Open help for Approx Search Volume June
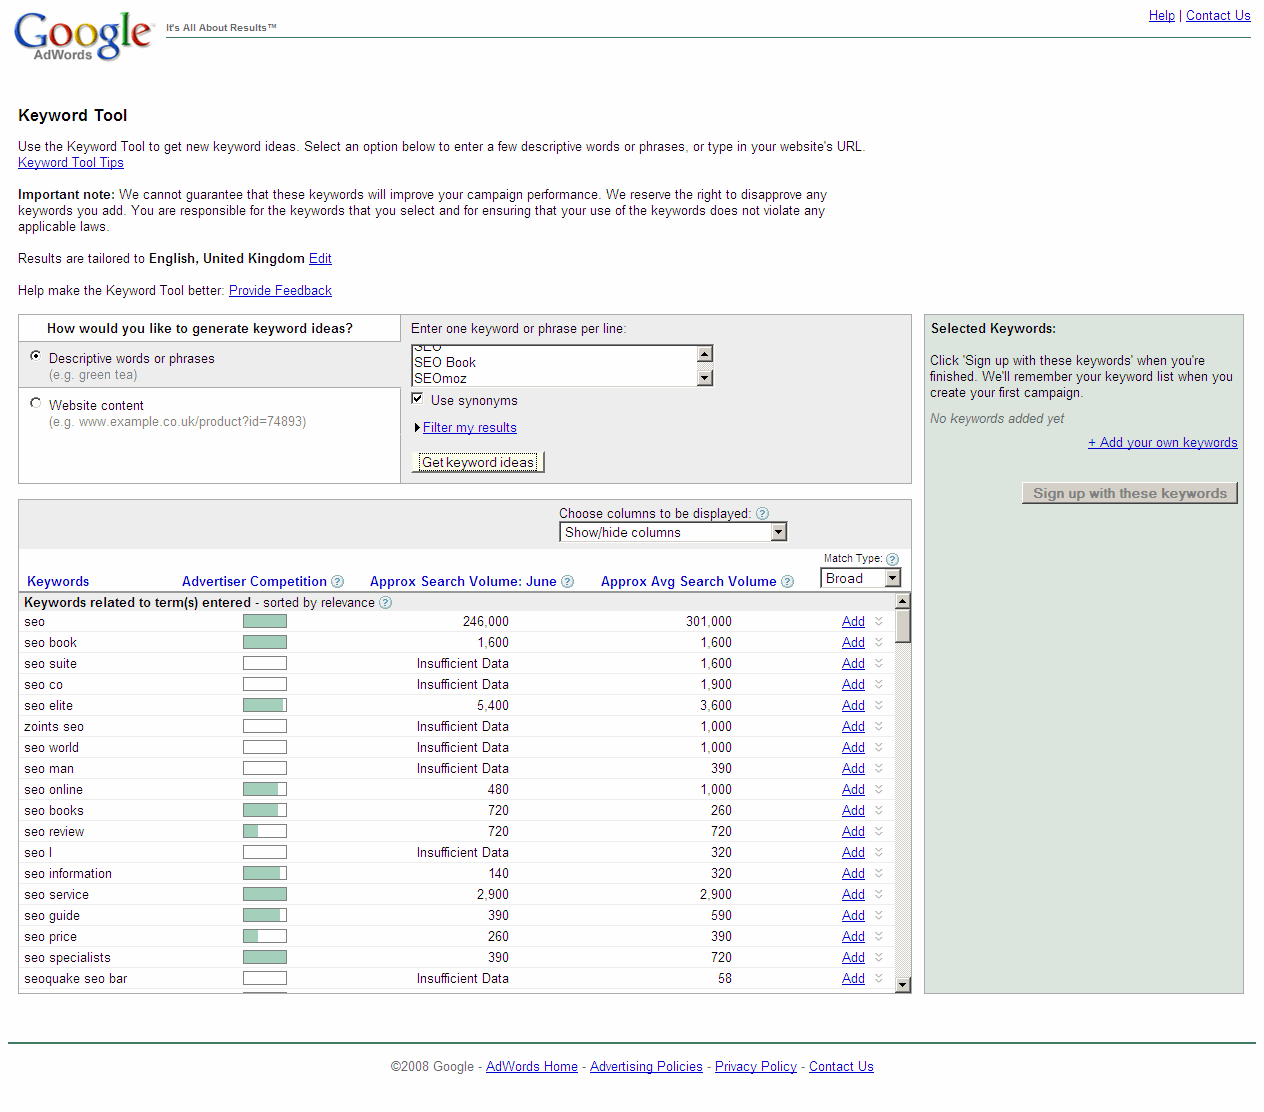Screen dimensions: 1264x1112 click(567, 581)
